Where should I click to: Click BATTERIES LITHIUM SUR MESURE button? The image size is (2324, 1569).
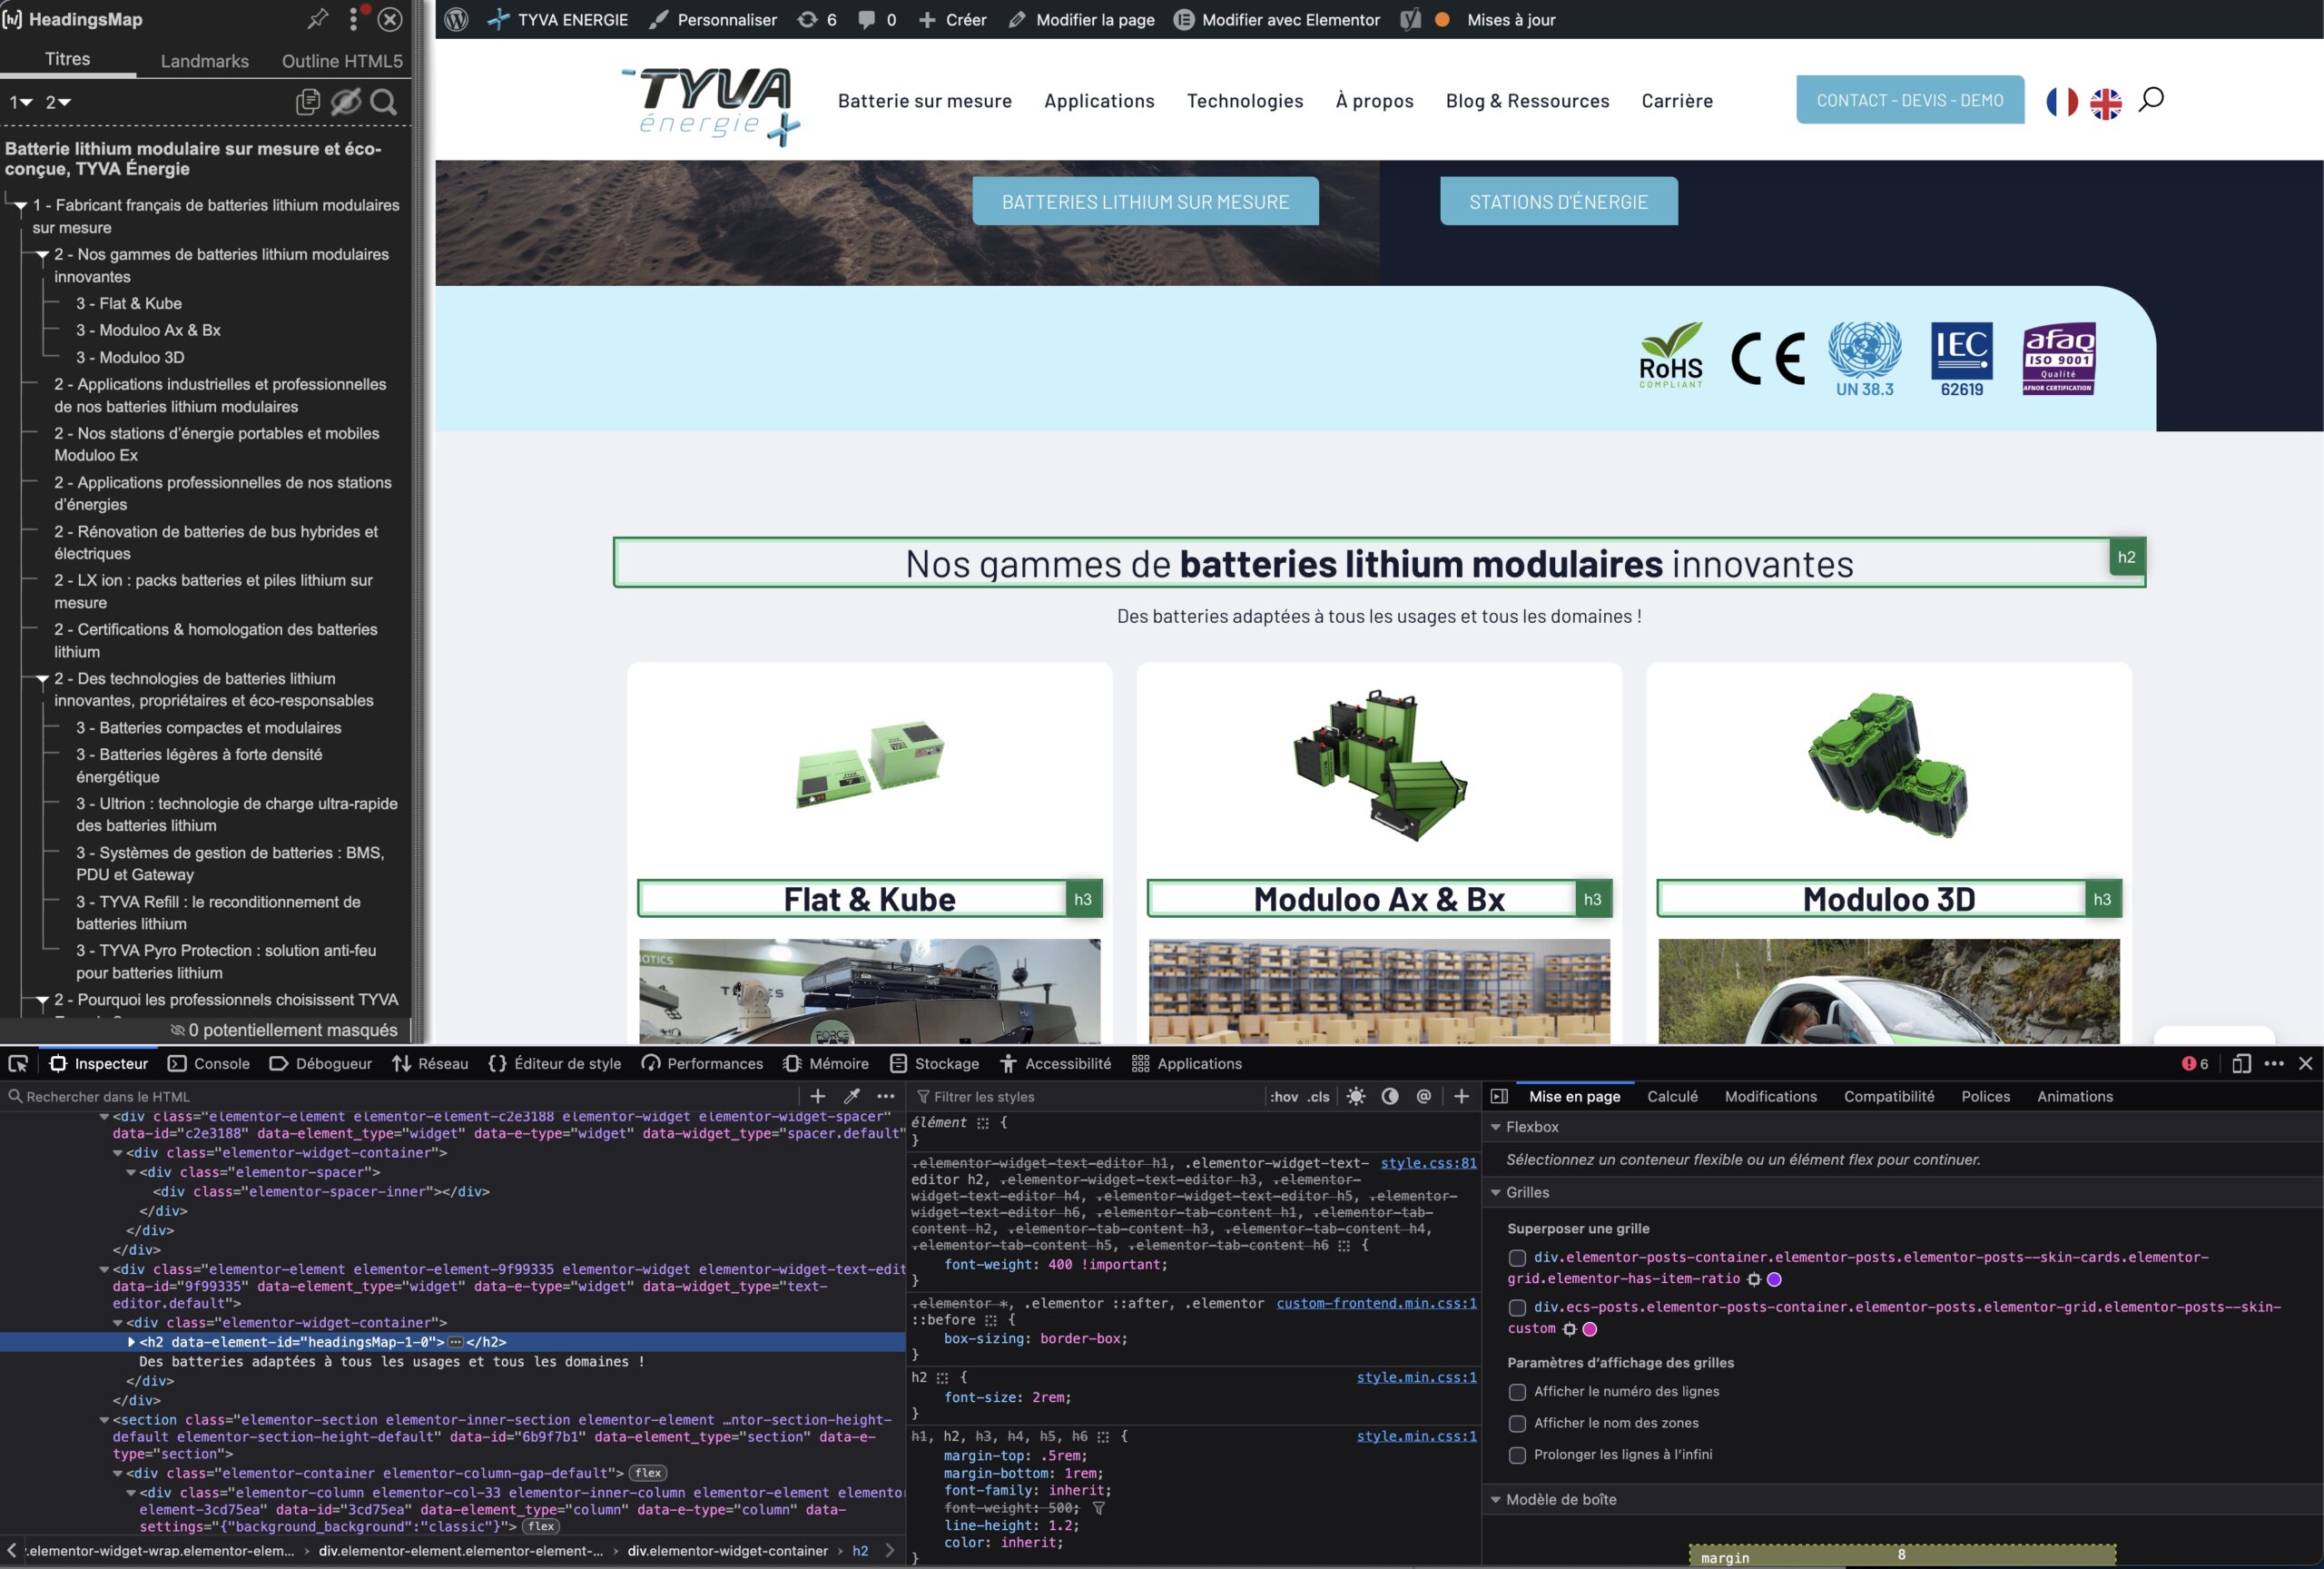tap(1145, 201)
